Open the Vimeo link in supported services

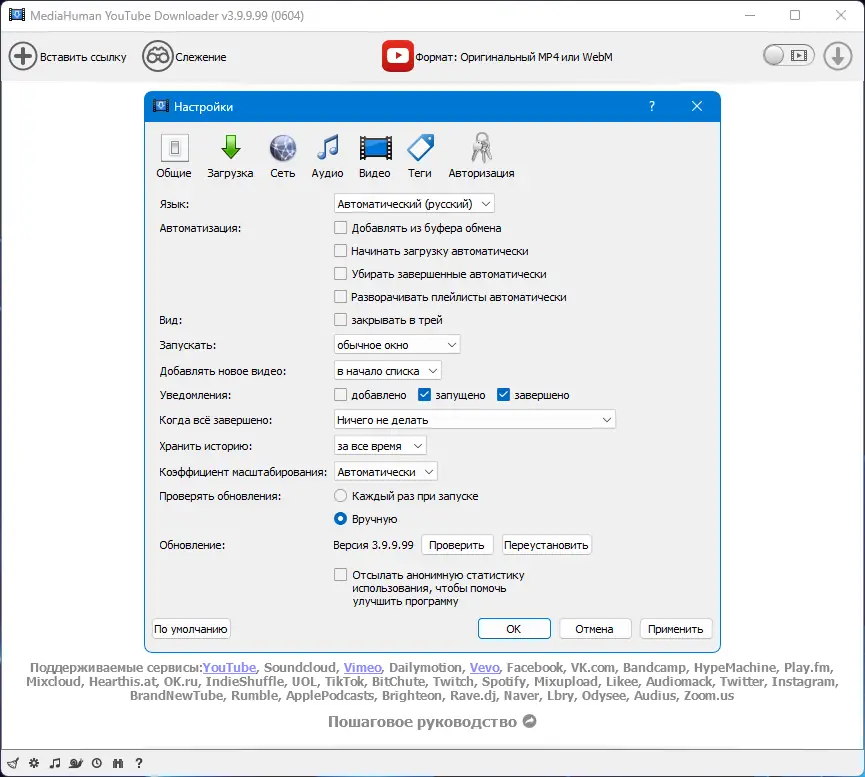tap(362, 667)
